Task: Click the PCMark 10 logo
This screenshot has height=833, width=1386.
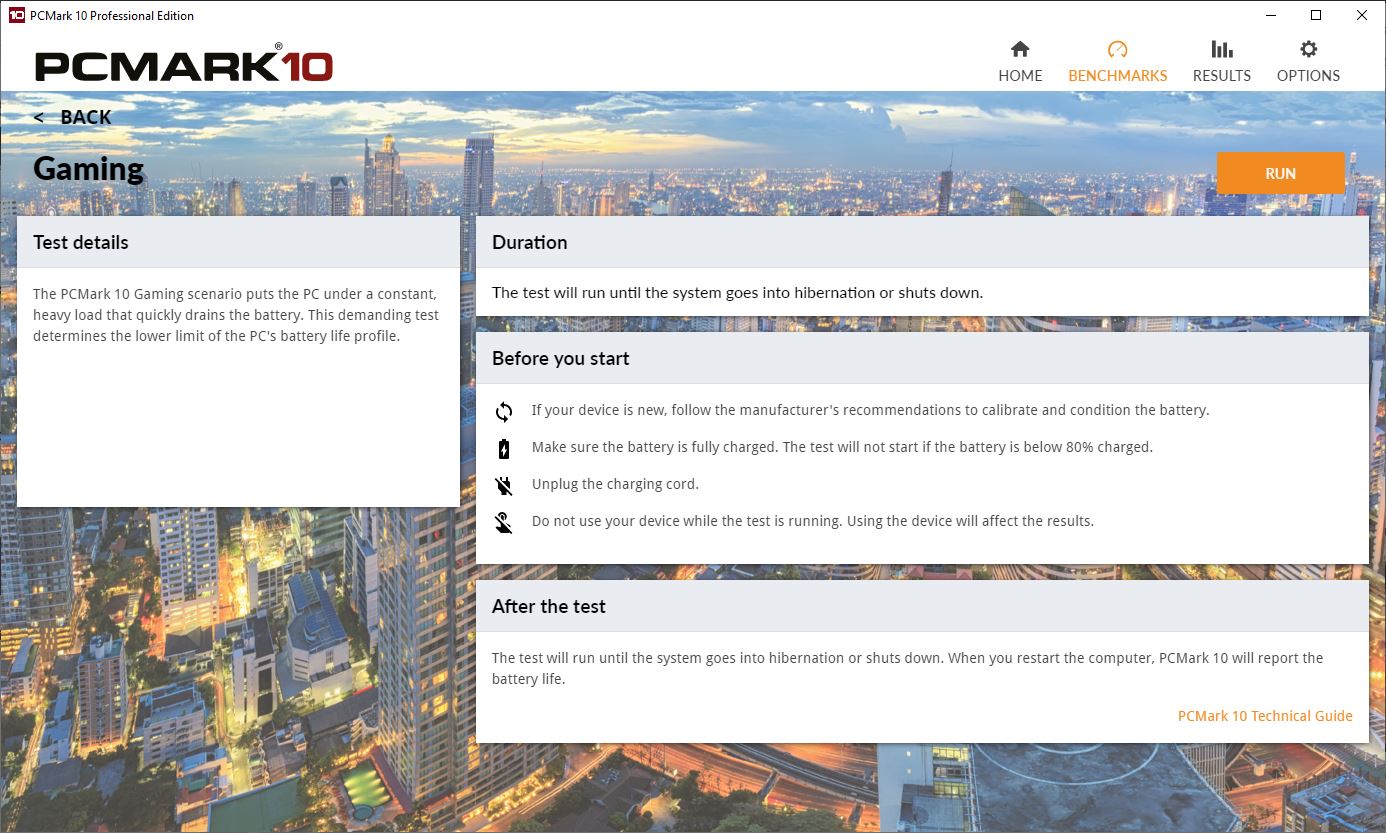Action: coord(184,64)
